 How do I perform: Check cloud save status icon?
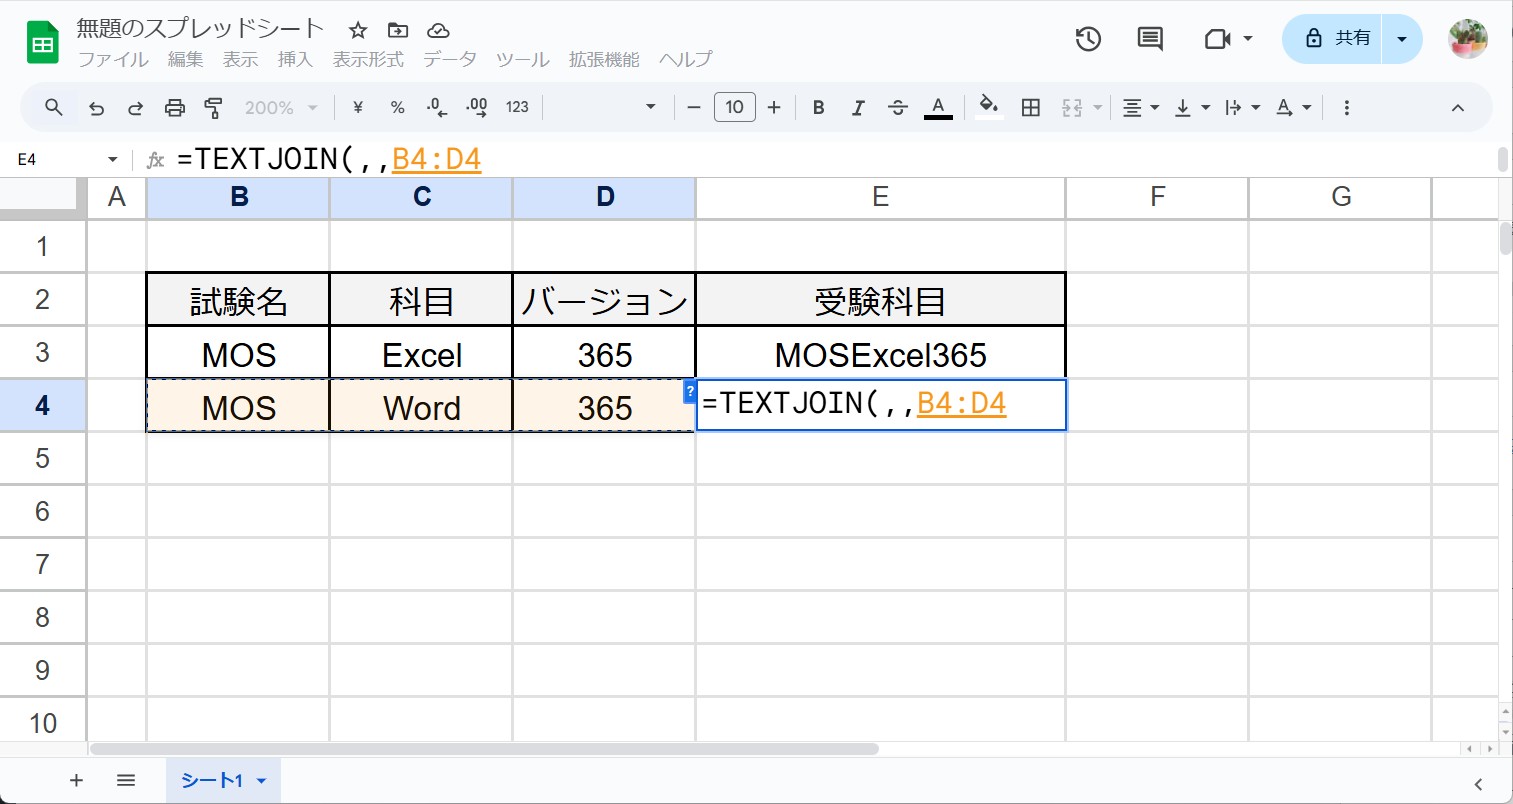click(438, 30)
